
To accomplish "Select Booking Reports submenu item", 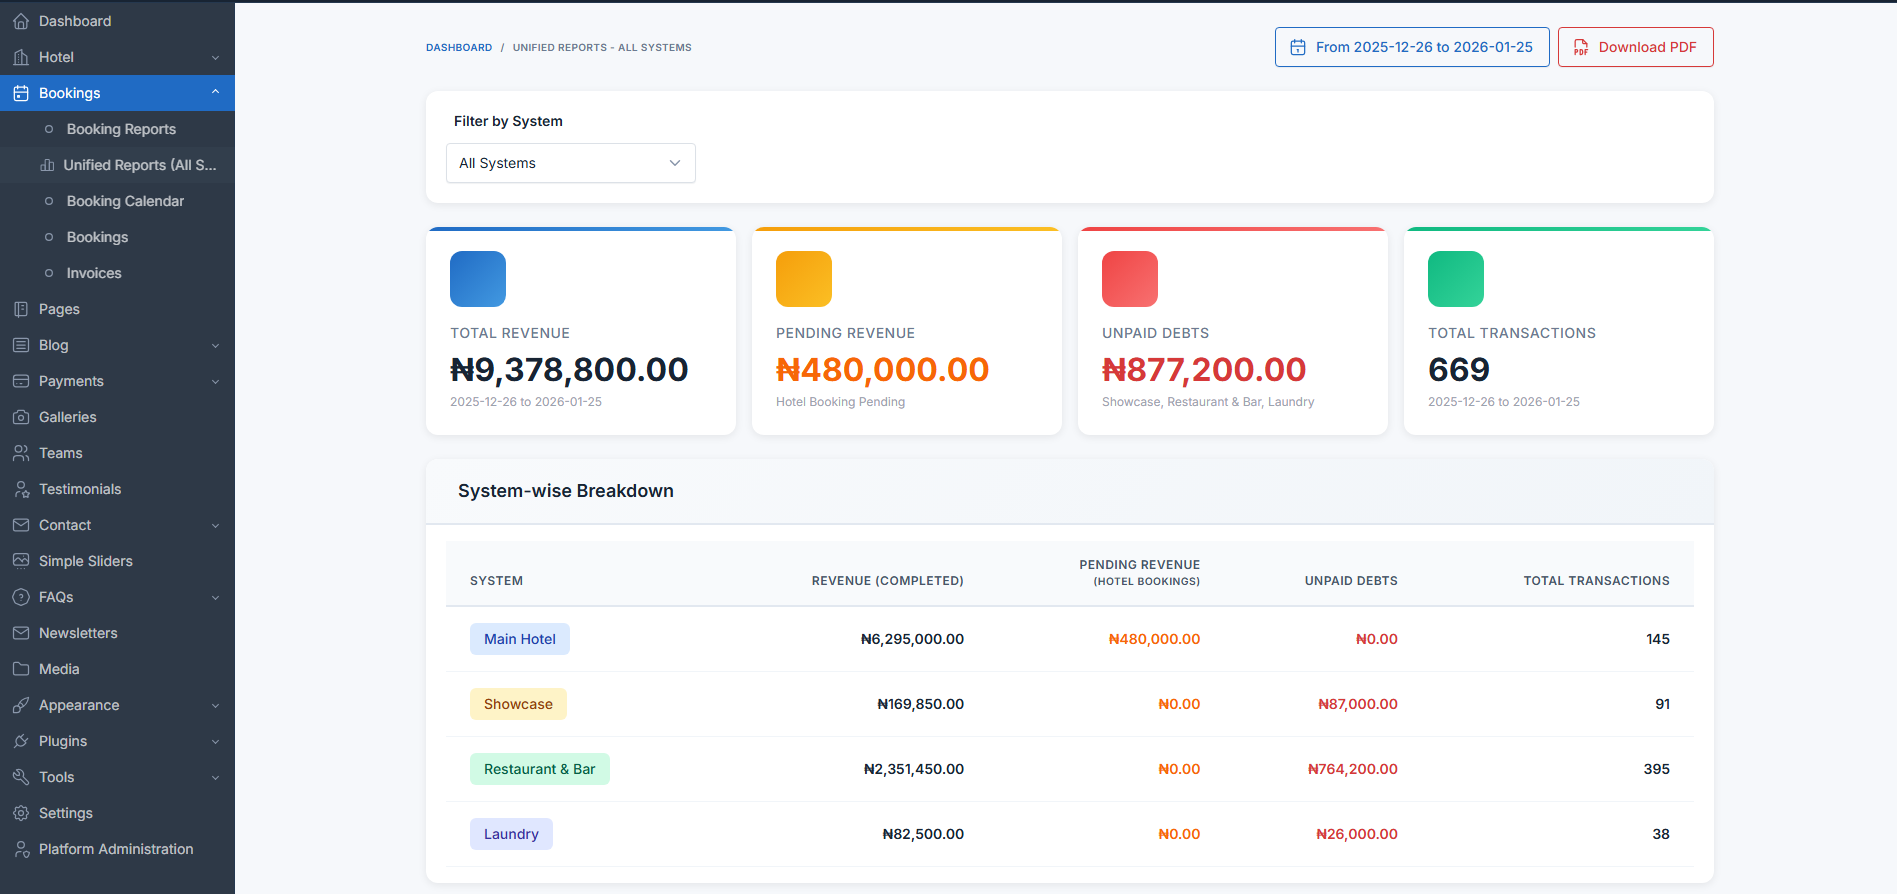I will [x=121, y=129].
